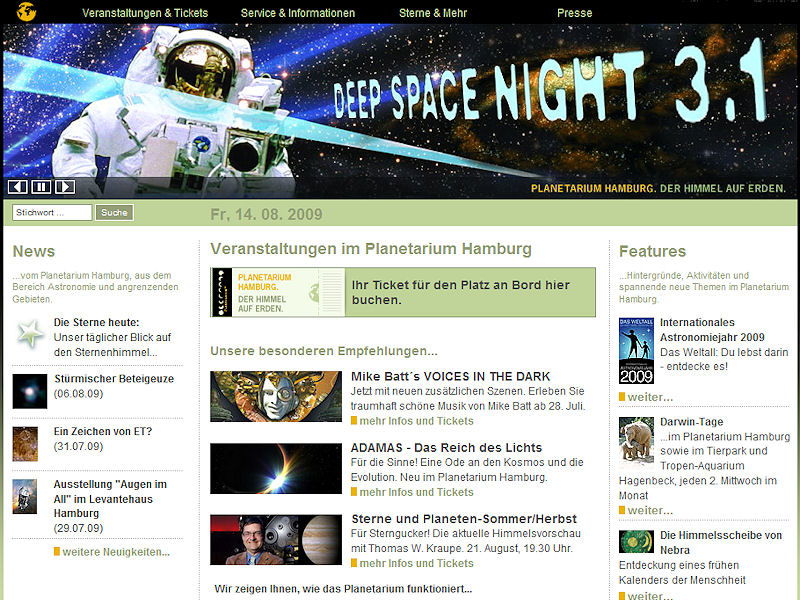The width and height of the screenshot is (800, 600).
Task: Click the Suche search button
Action: [x=114, y=212]
